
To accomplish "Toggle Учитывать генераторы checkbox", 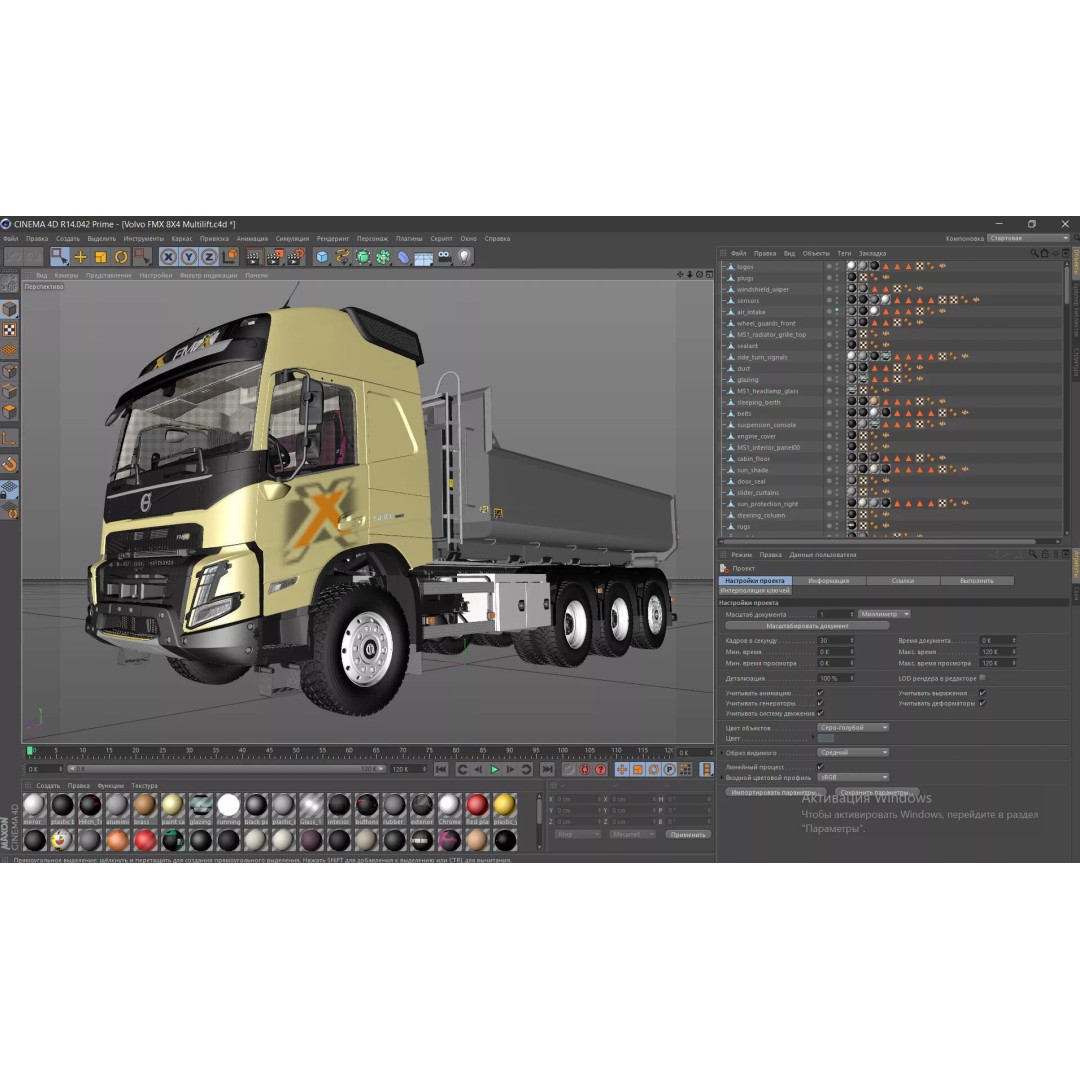I will [820, 703].
